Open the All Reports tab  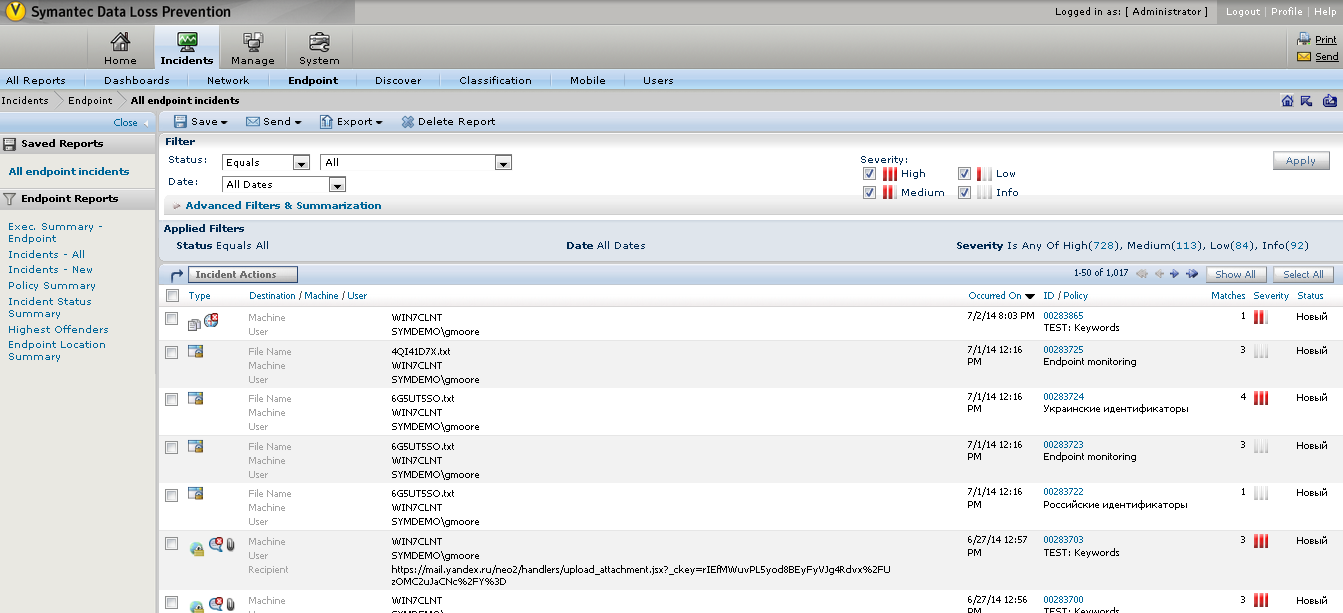click(x=36, y=80)
